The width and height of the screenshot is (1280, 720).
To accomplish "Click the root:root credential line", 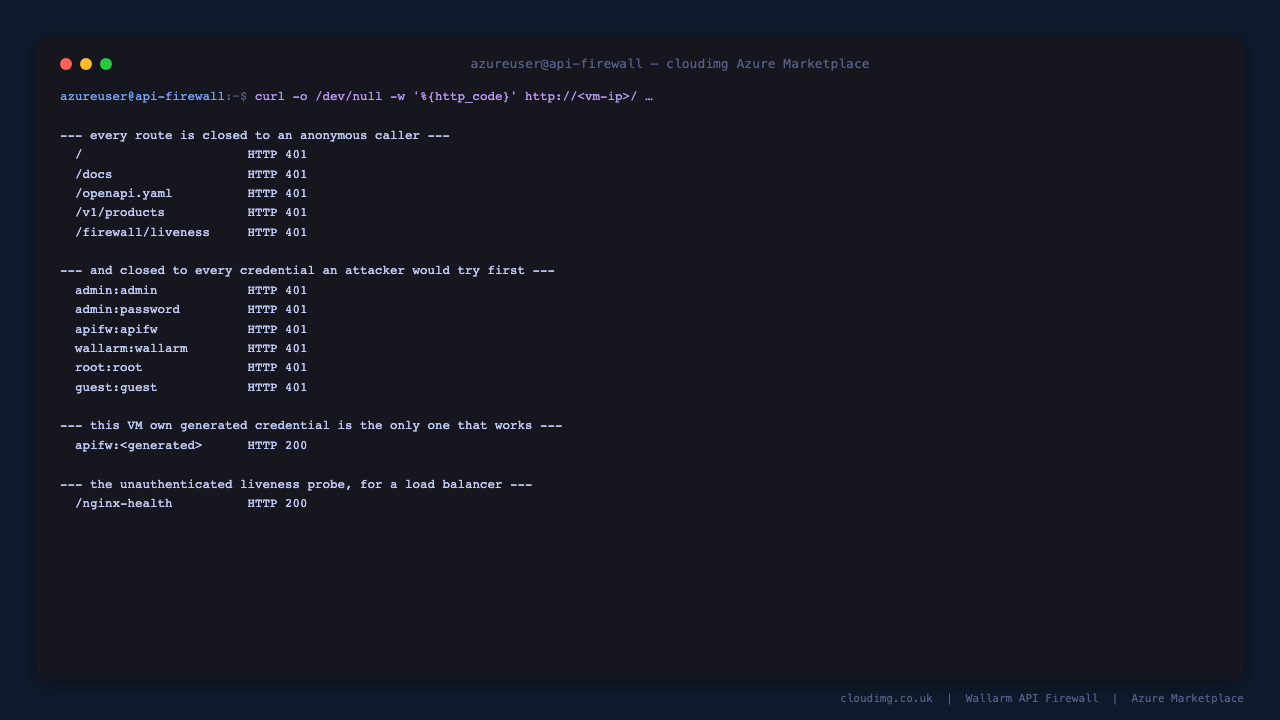I will tap(191, 368).
